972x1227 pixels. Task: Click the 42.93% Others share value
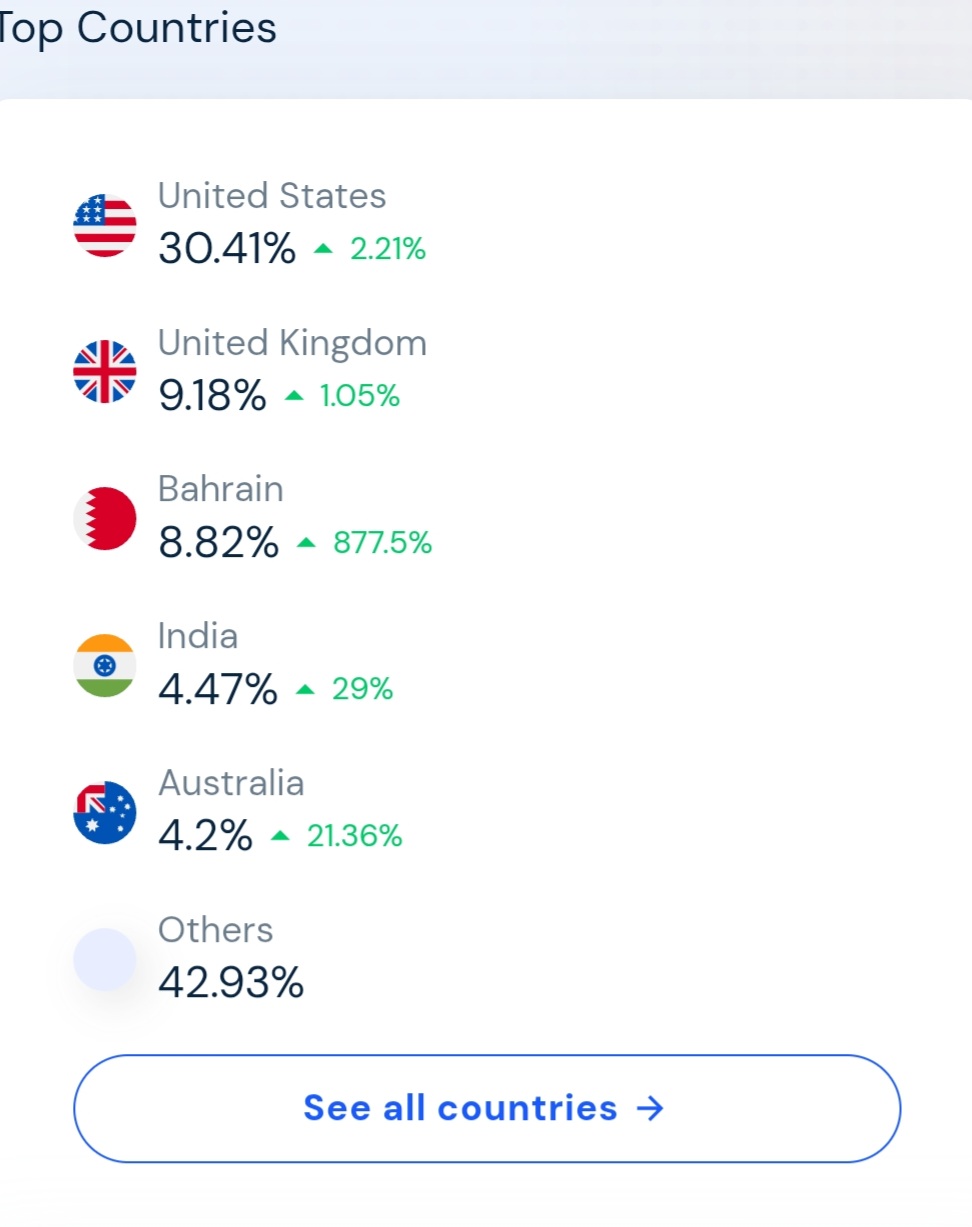point(231,982)
